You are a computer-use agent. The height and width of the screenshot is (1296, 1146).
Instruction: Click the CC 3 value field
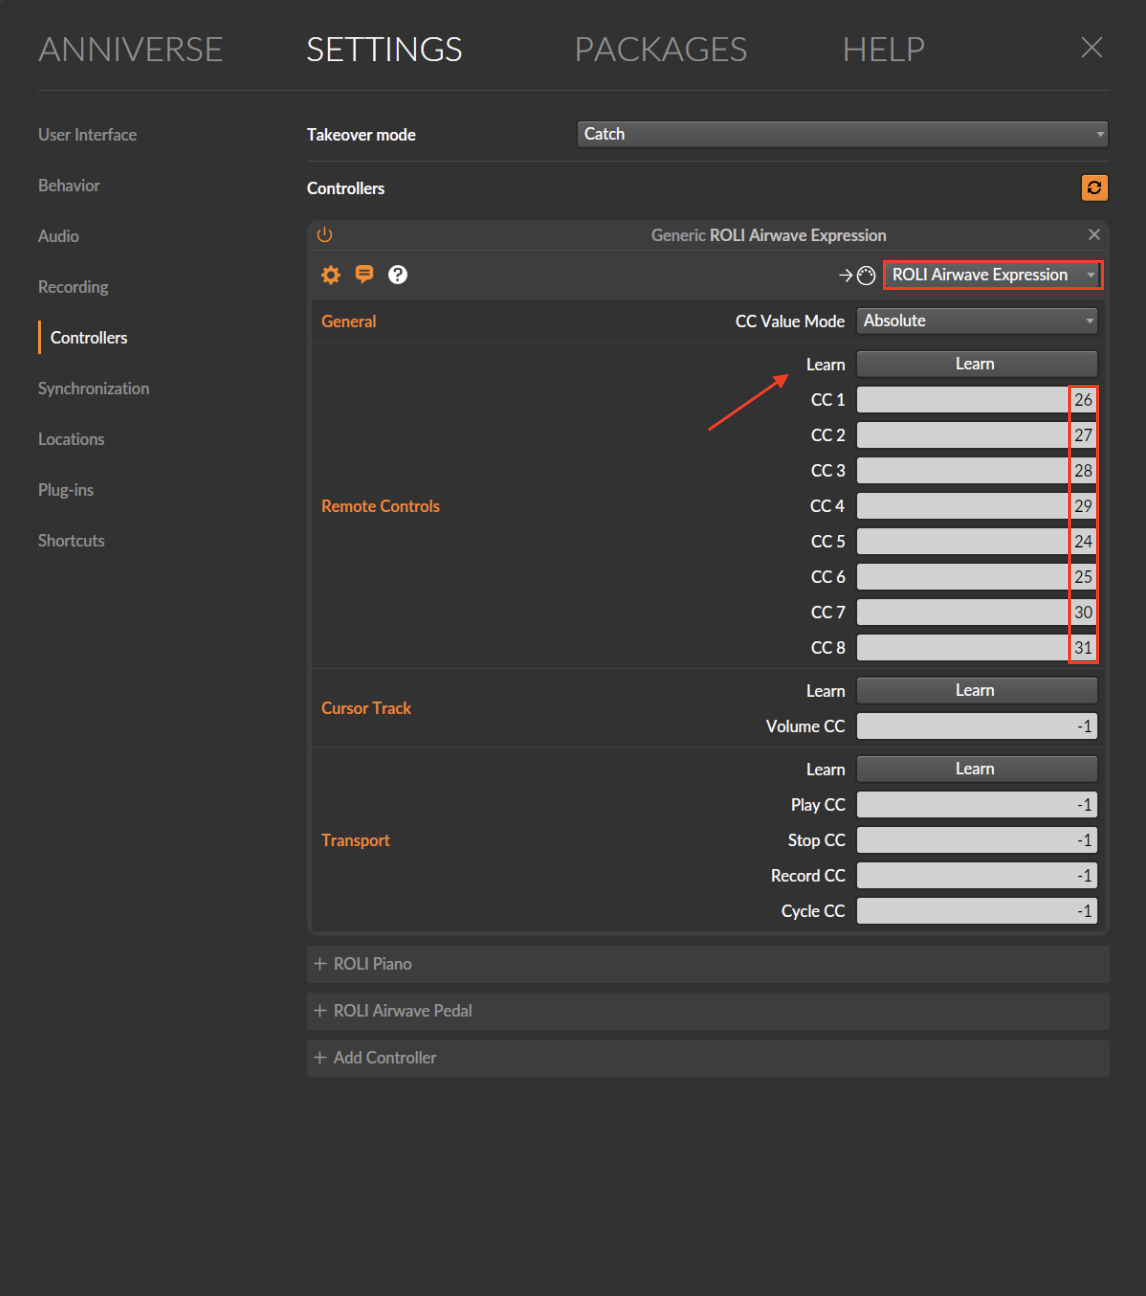(977, 471)
